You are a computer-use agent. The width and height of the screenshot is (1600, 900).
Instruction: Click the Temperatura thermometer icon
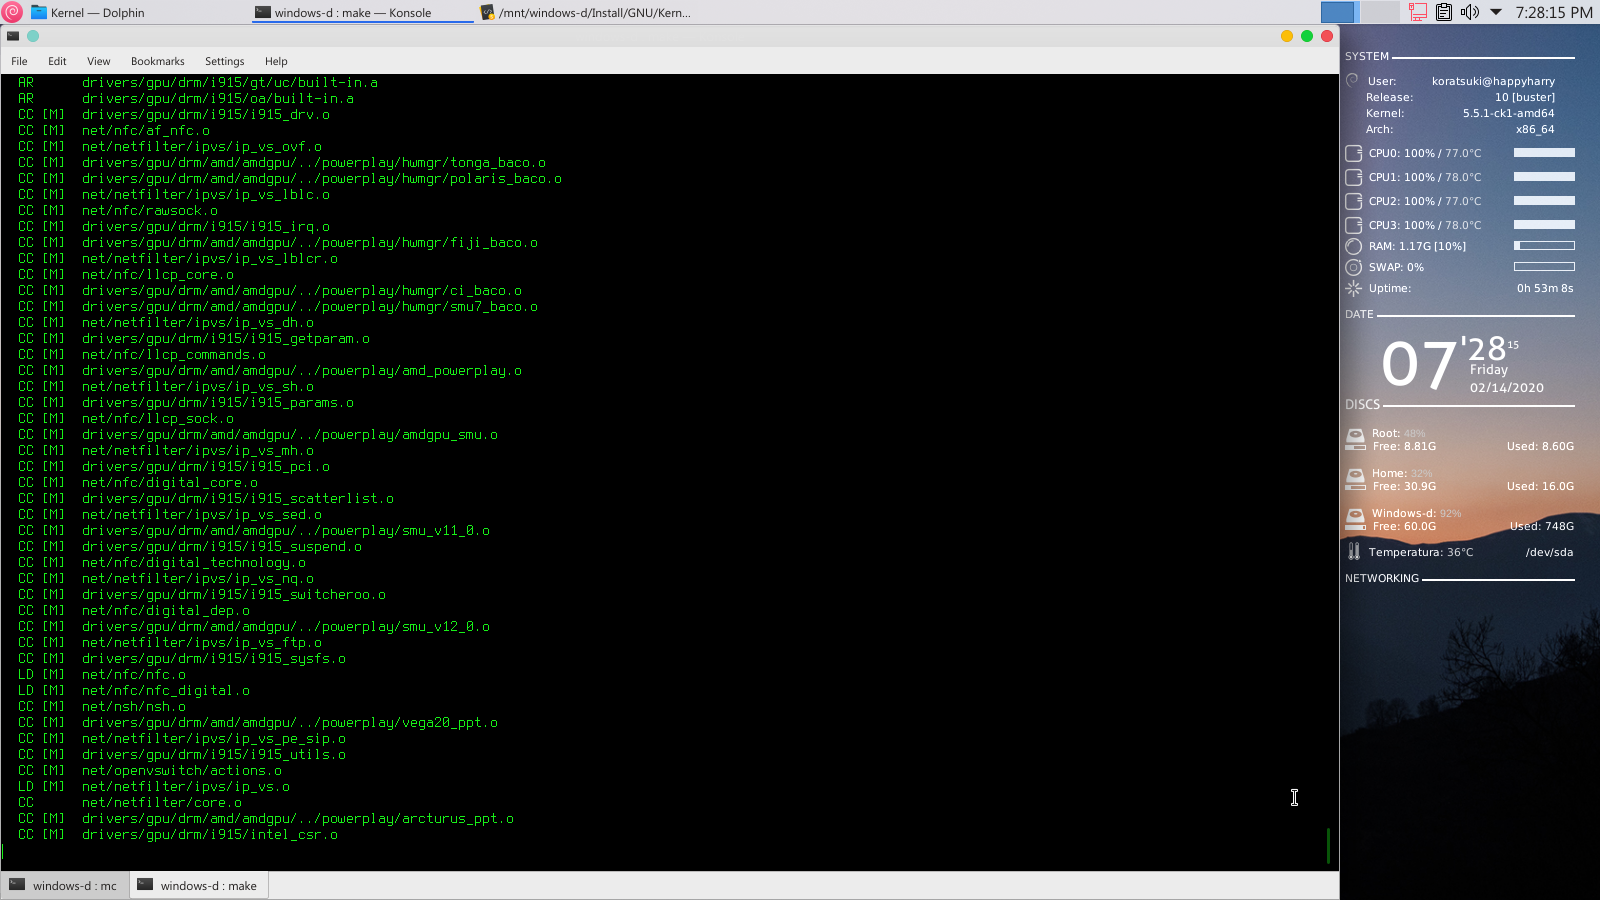coord(1354,551)
